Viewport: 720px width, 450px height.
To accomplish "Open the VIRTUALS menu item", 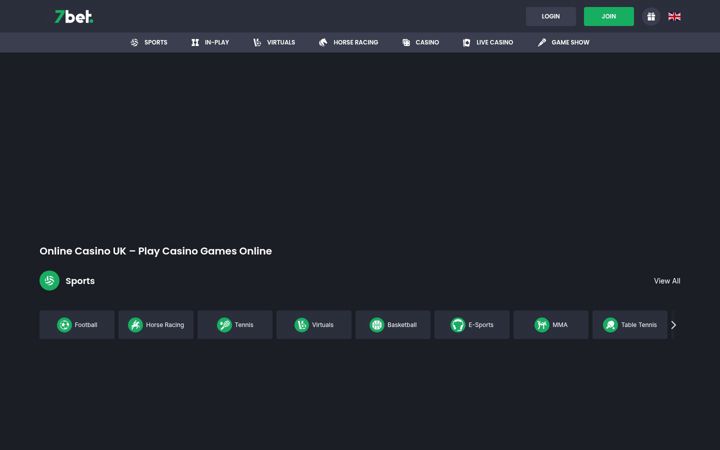I will pyautogui.click(x=274, y=42).
